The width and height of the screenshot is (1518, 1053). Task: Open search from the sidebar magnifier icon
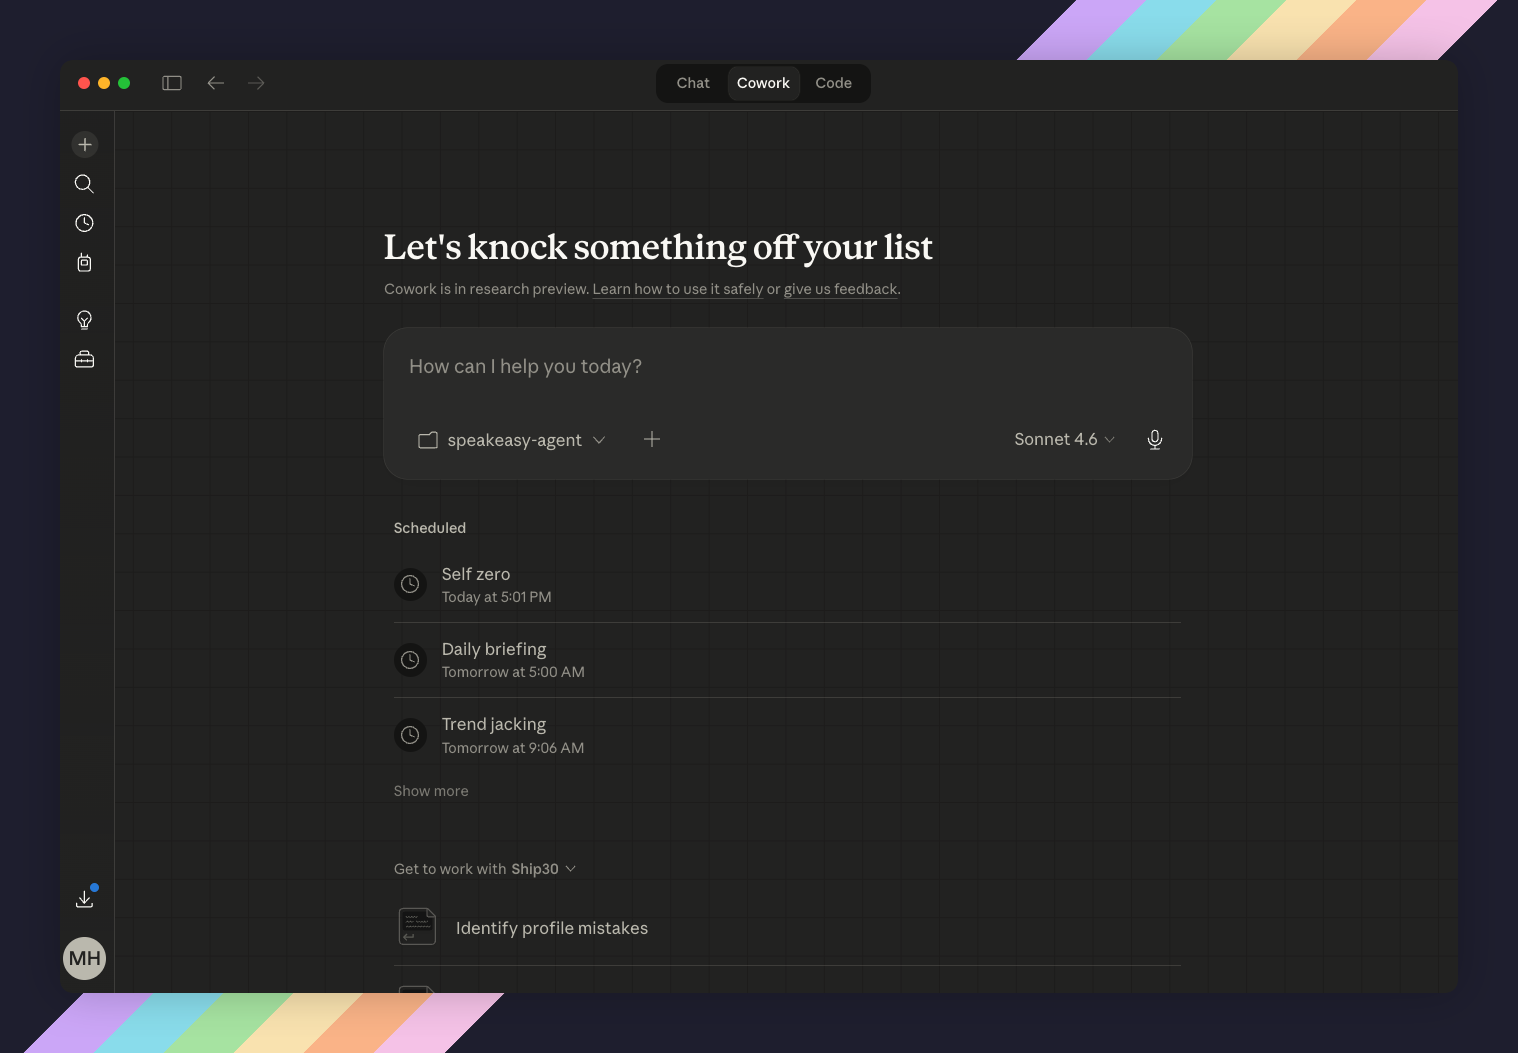click(x=85, y=184)
